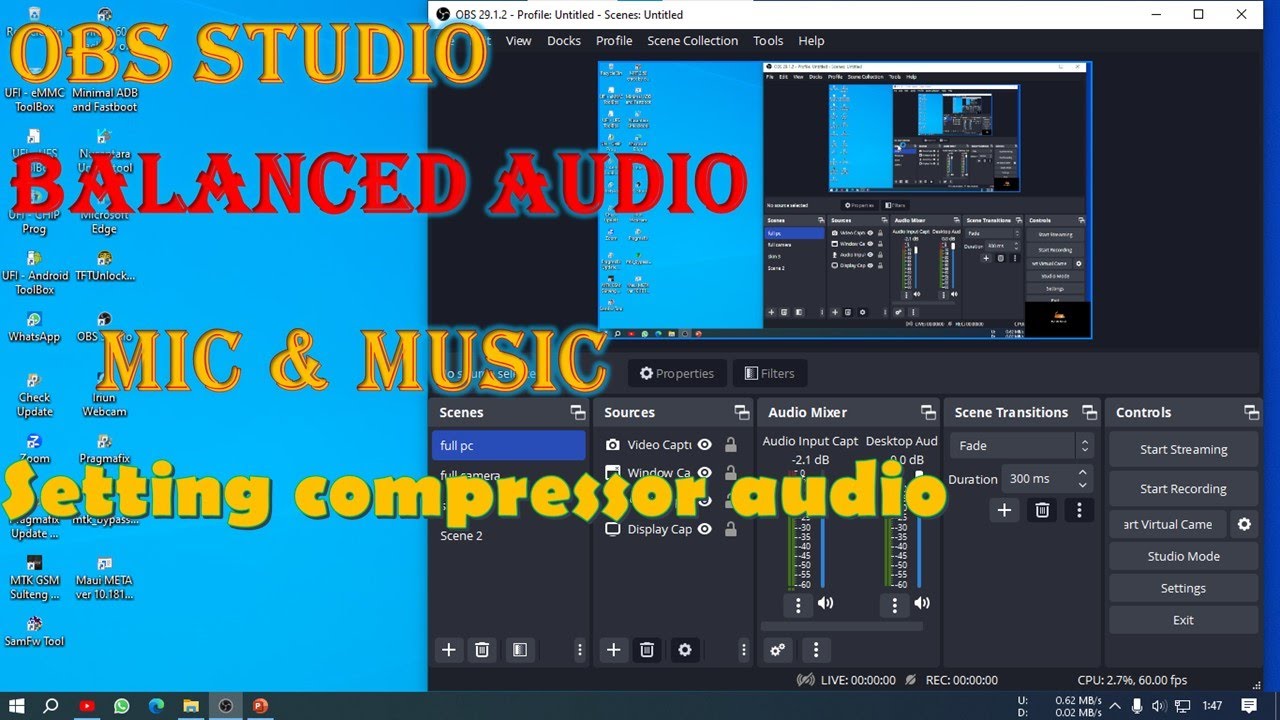The image size is (1280, 720).
Task: Open Scene Transitions more-options menu
Action: tap(1079, 510)
